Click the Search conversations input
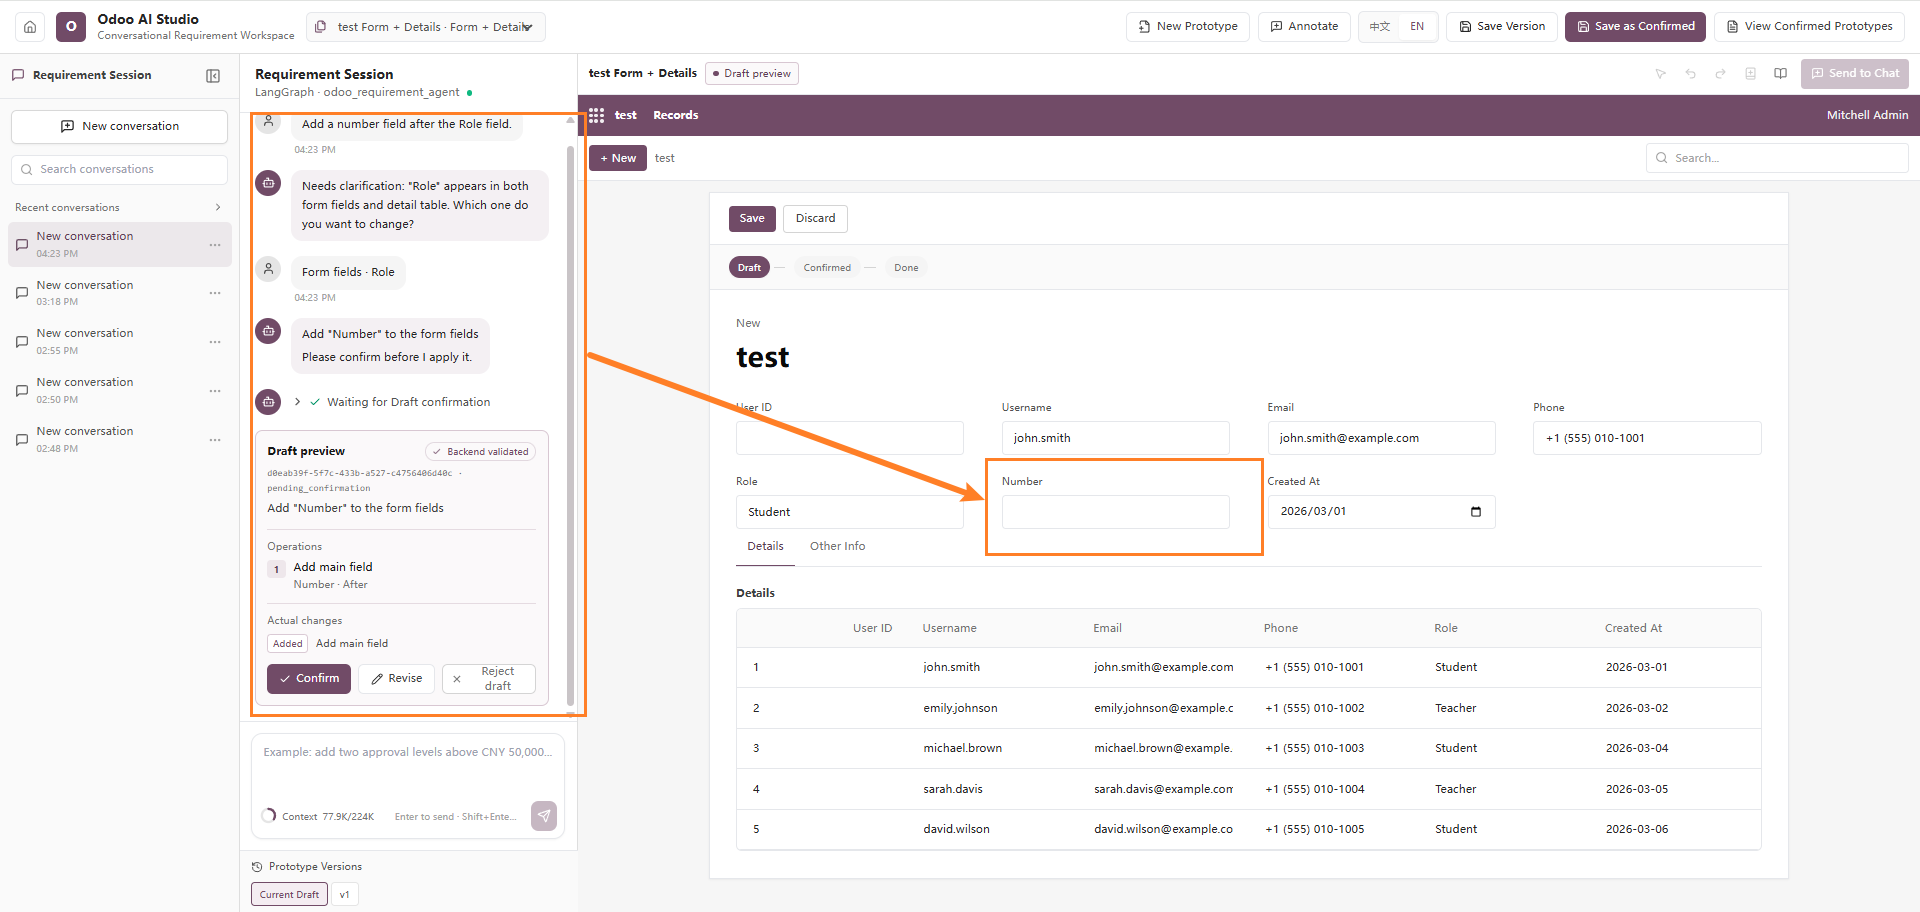The image size is (1920, 912). coord(120,170)
